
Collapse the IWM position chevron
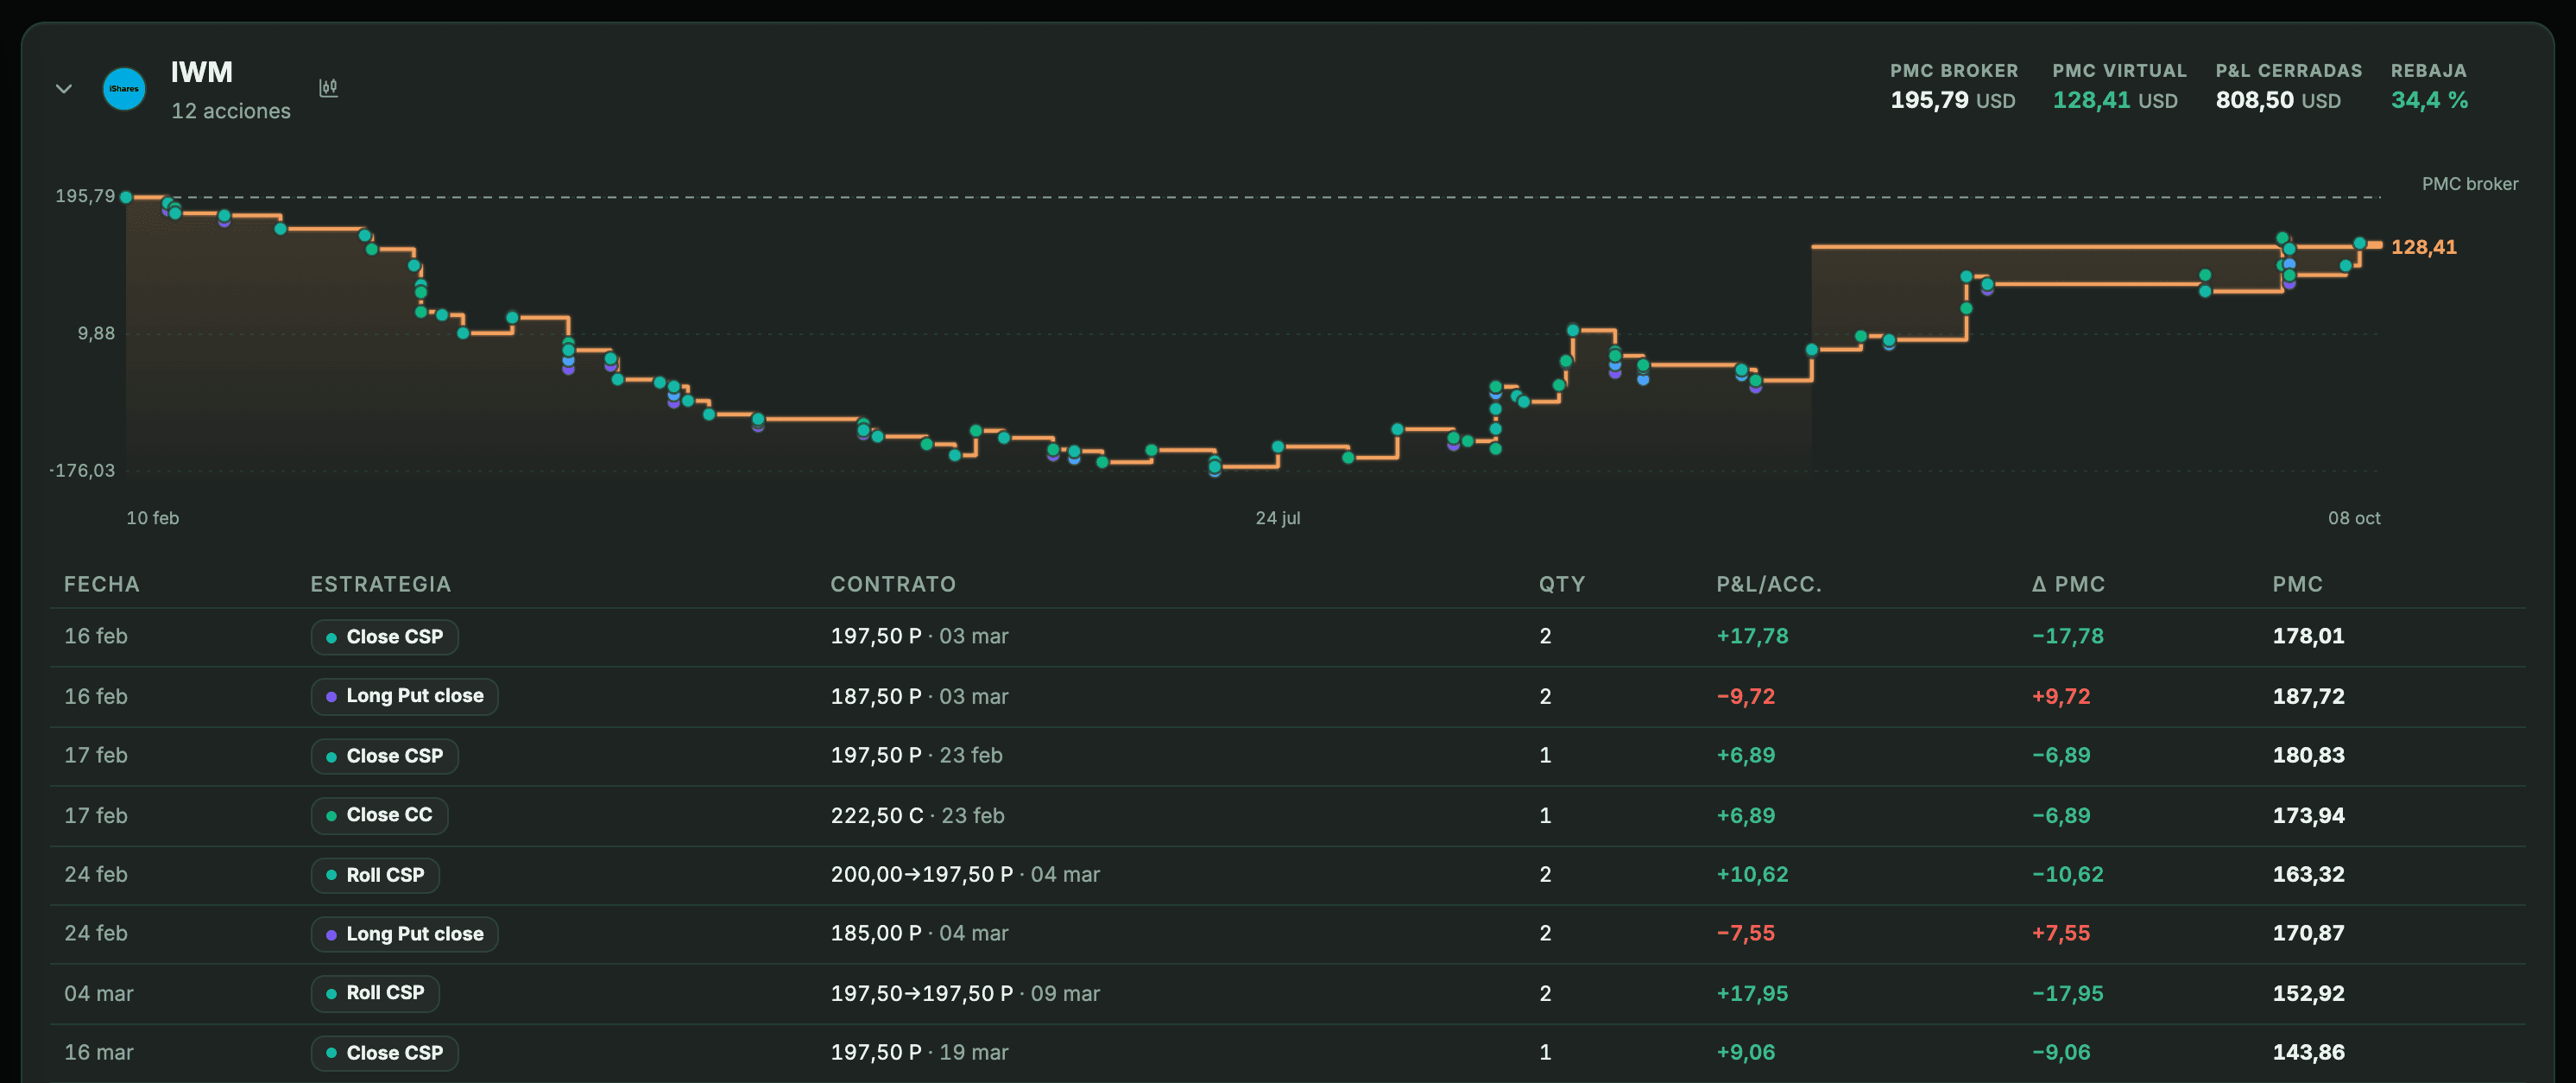[x=64, y=89]
